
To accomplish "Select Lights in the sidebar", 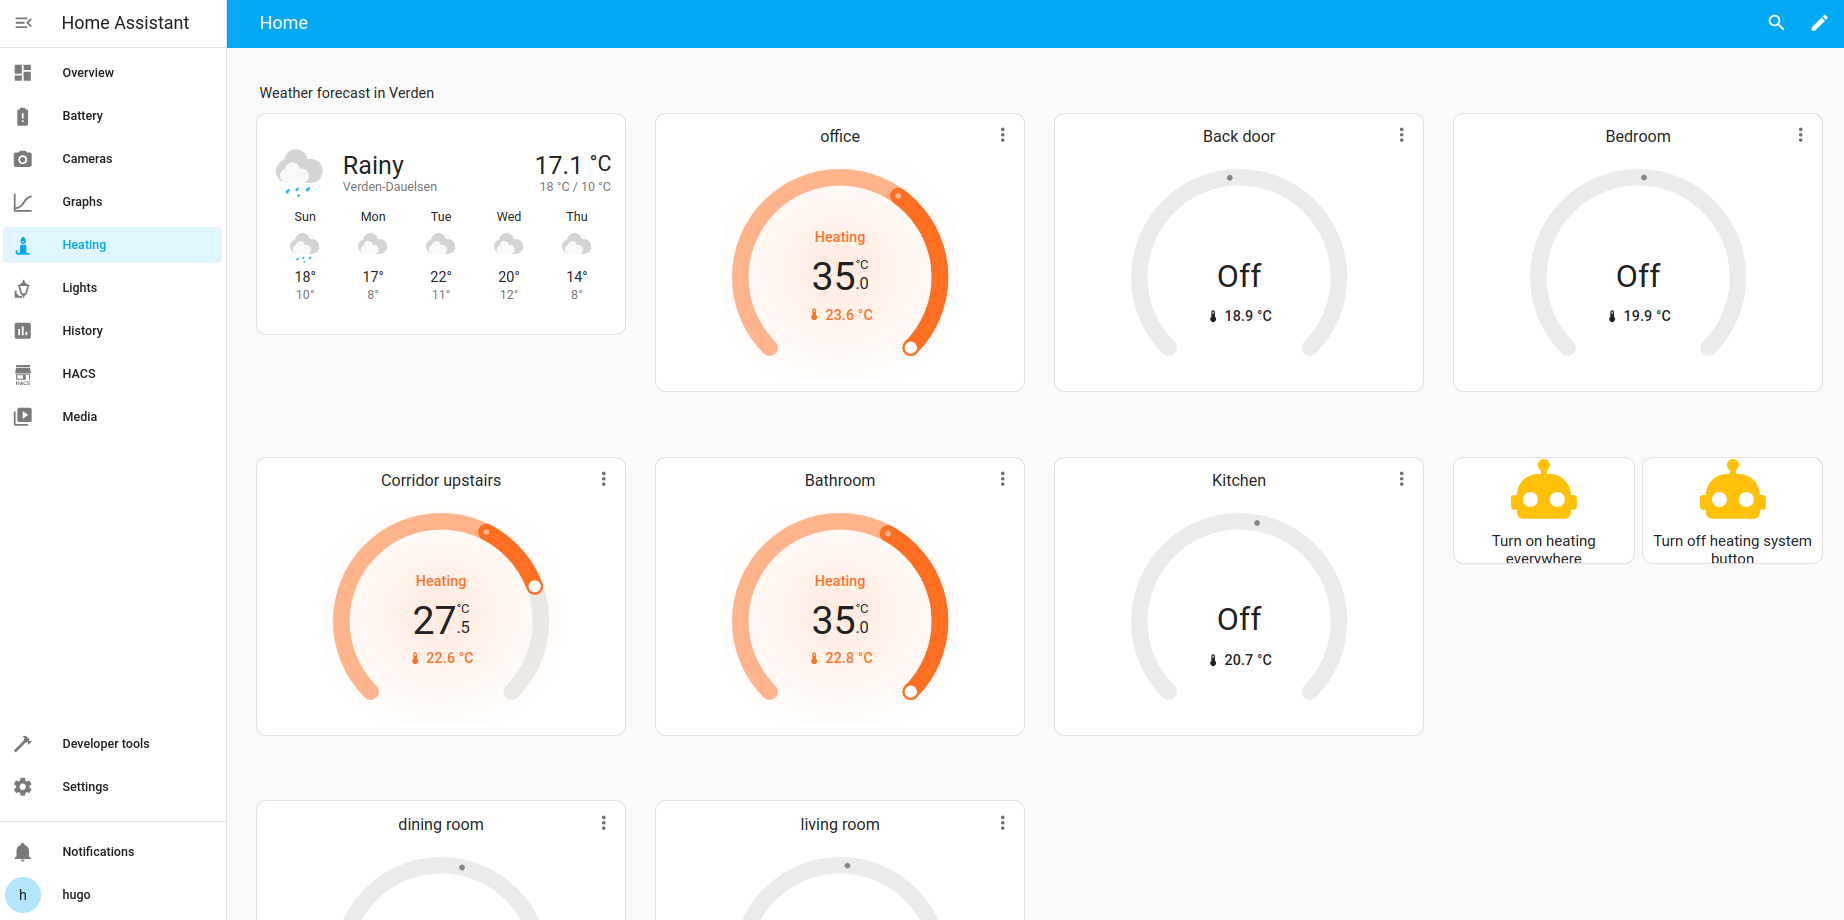I will click(x=80, y=288).
